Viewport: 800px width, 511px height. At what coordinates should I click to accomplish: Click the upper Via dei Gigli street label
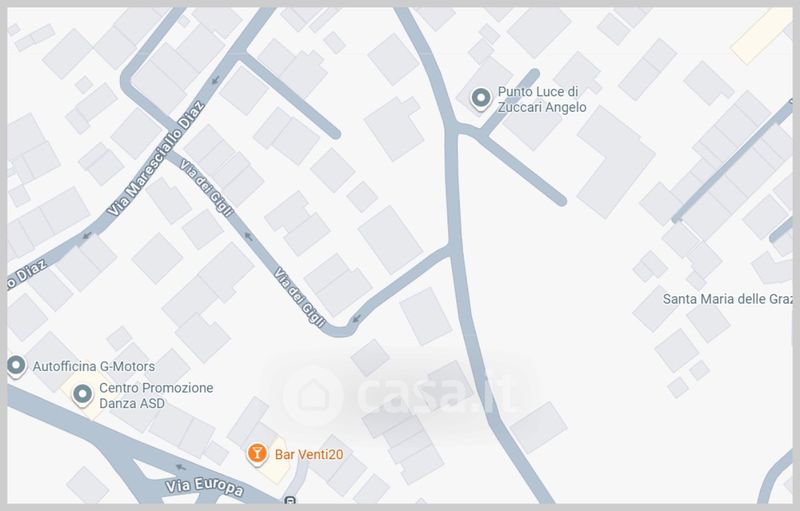(207, 188)
